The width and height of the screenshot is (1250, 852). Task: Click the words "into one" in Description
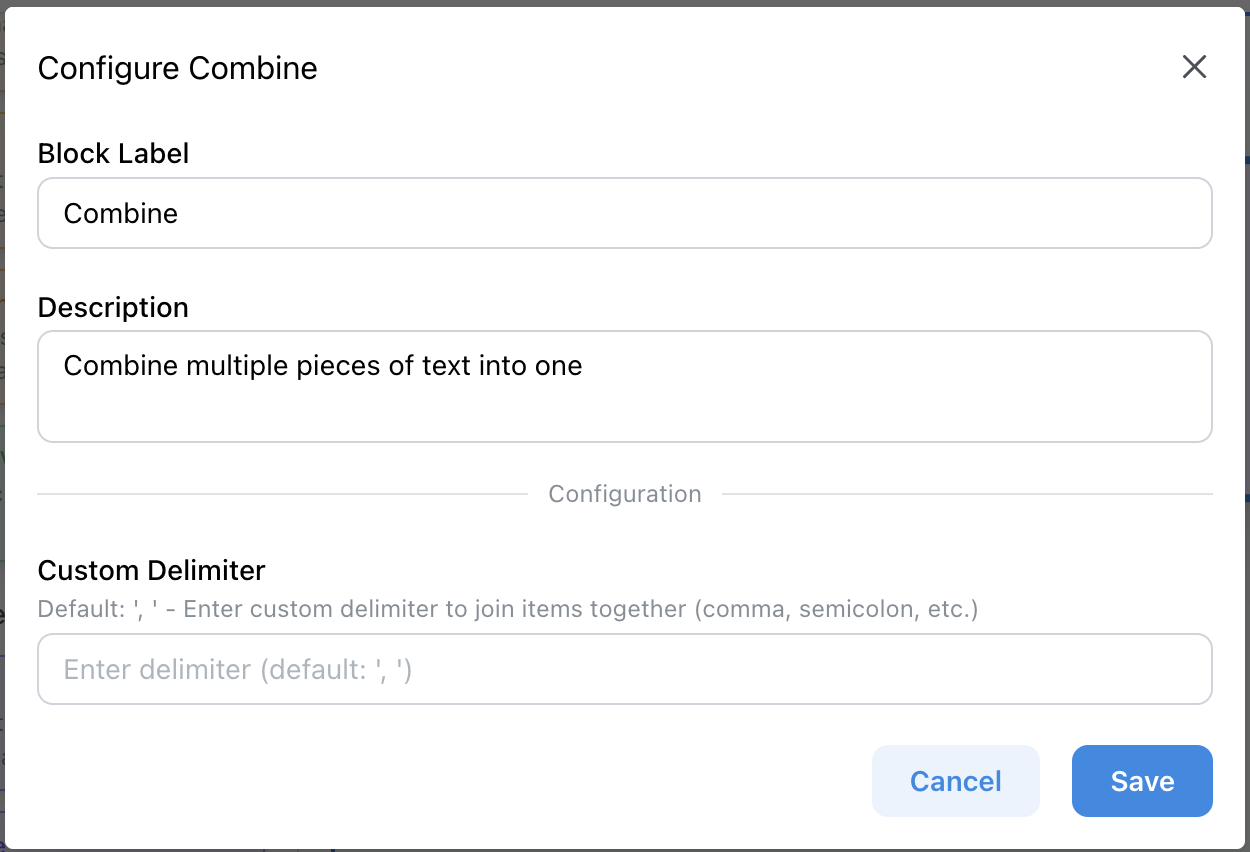pos(530,366)
